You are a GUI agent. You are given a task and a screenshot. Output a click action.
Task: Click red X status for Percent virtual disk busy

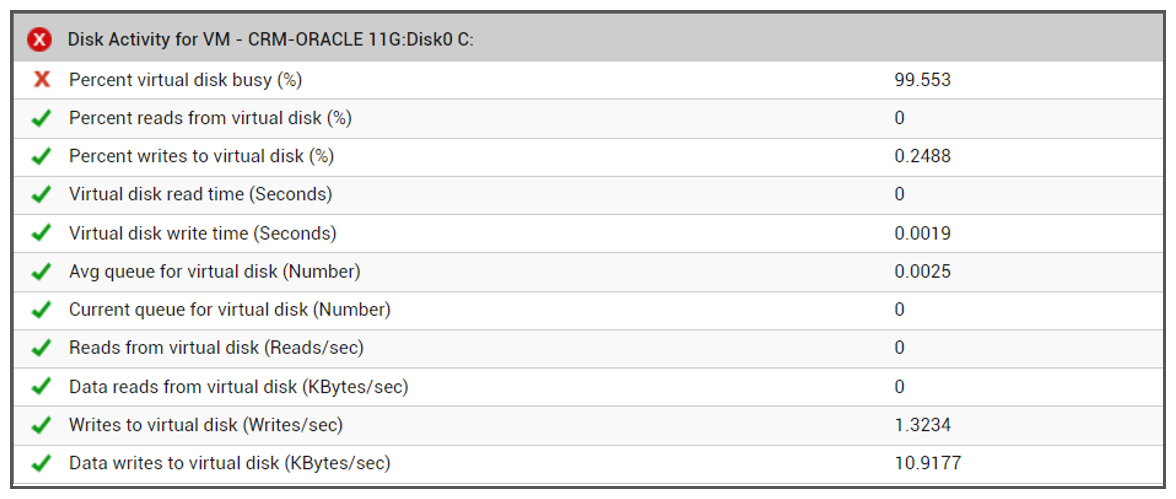[x=42, y=79]
